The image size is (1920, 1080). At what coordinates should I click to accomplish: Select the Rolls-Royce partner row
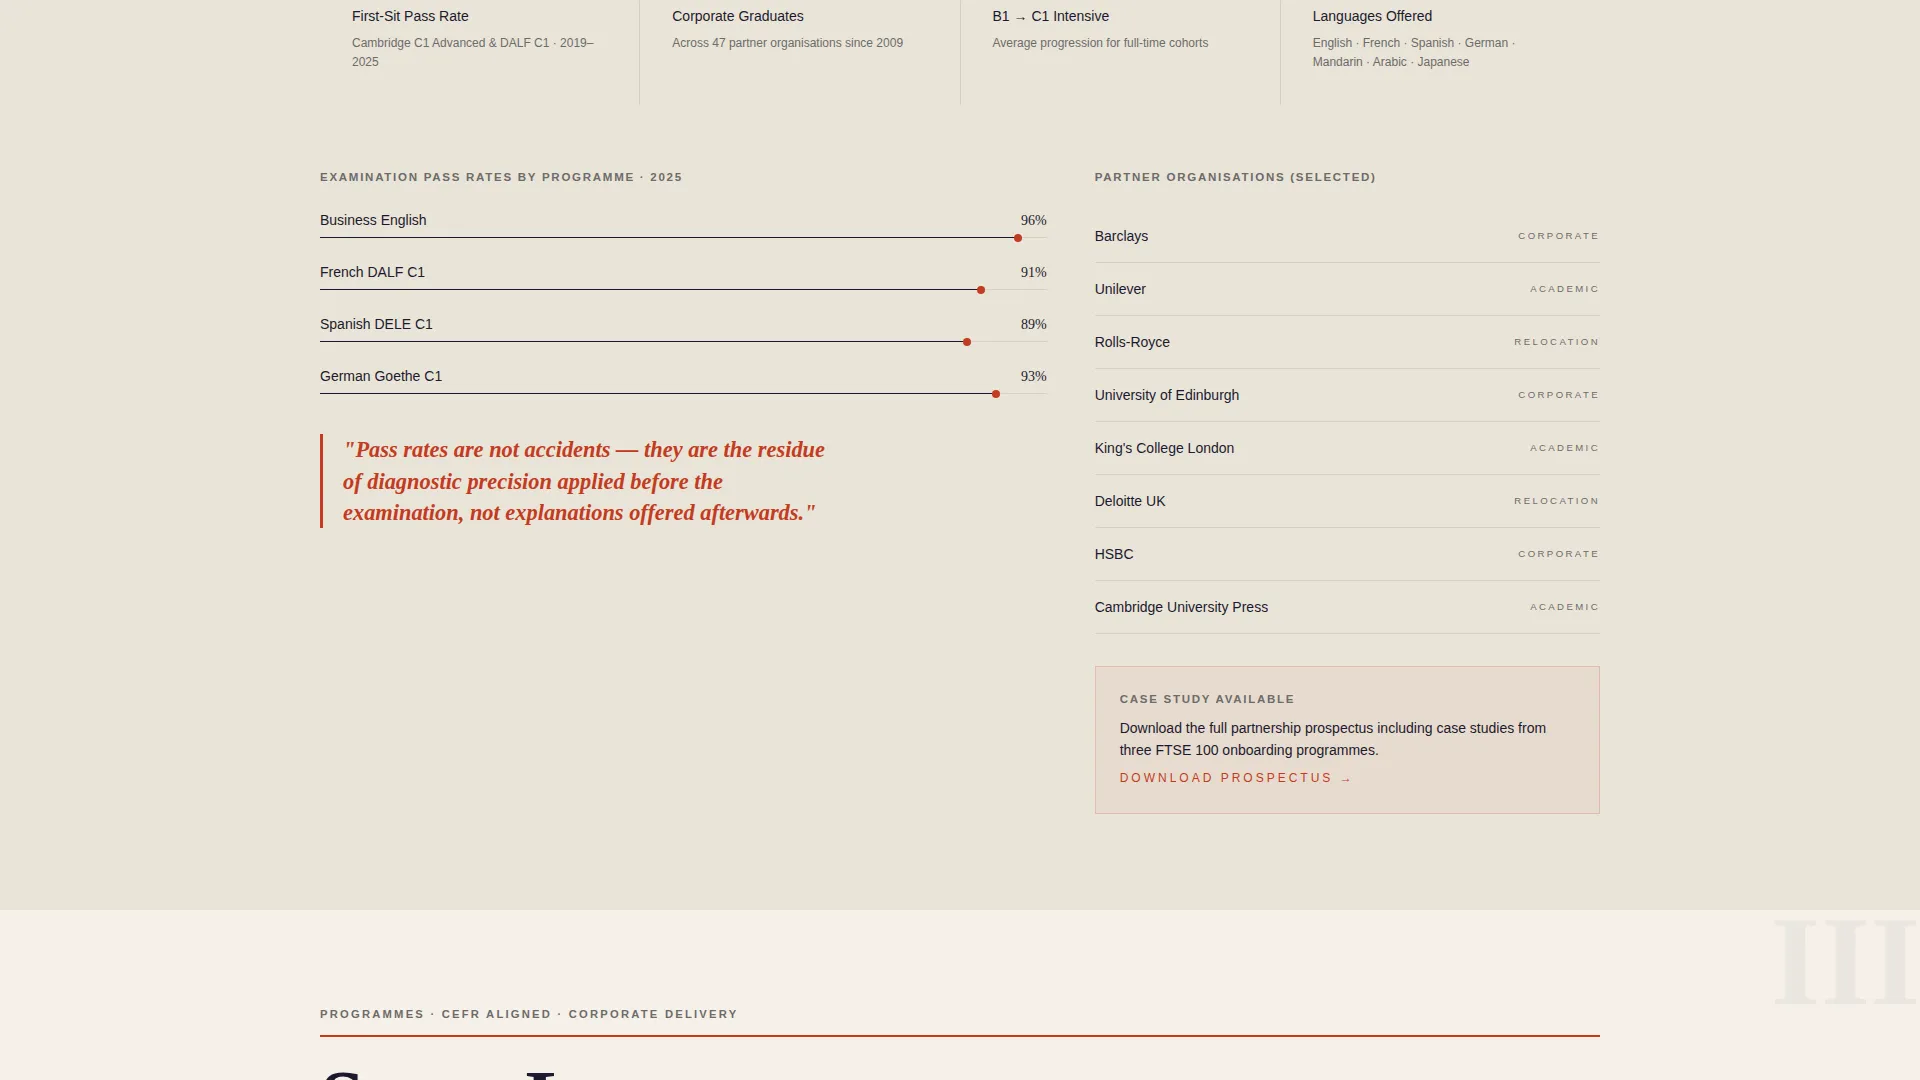pyautogui.click(x=1347, y=342)
